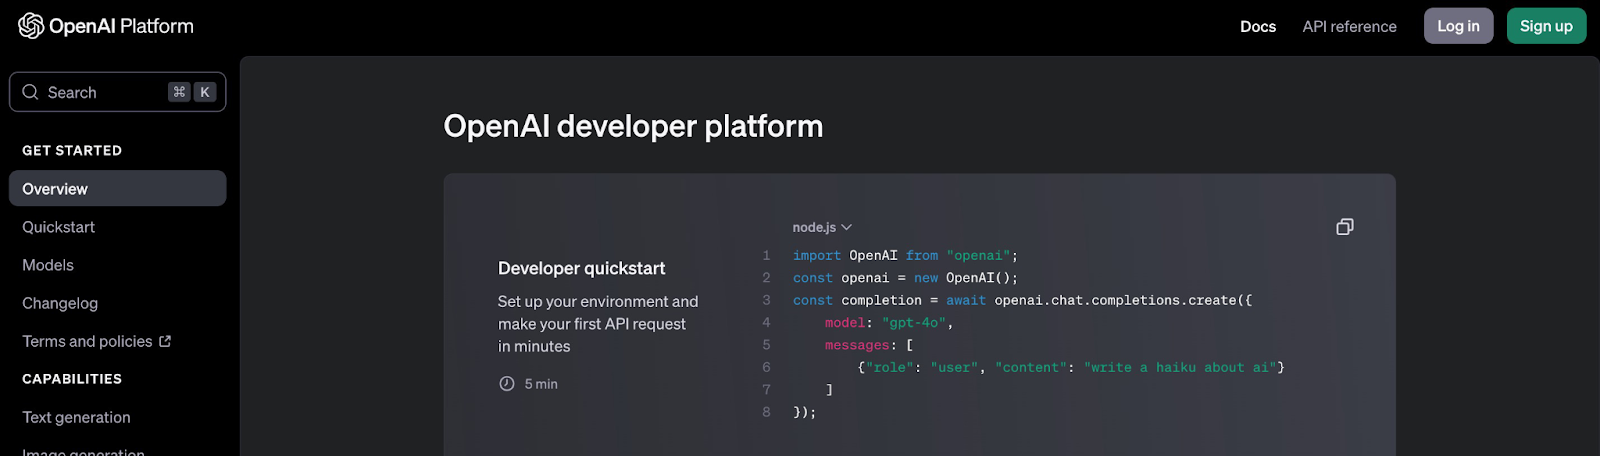Click the 'OpenAI developer platform' page title

tap(633, 126)
